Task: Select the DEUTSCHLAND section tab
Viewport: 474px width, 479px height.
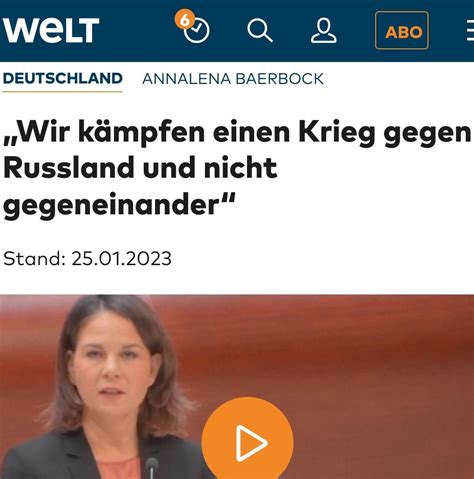Action: point(63,79)
